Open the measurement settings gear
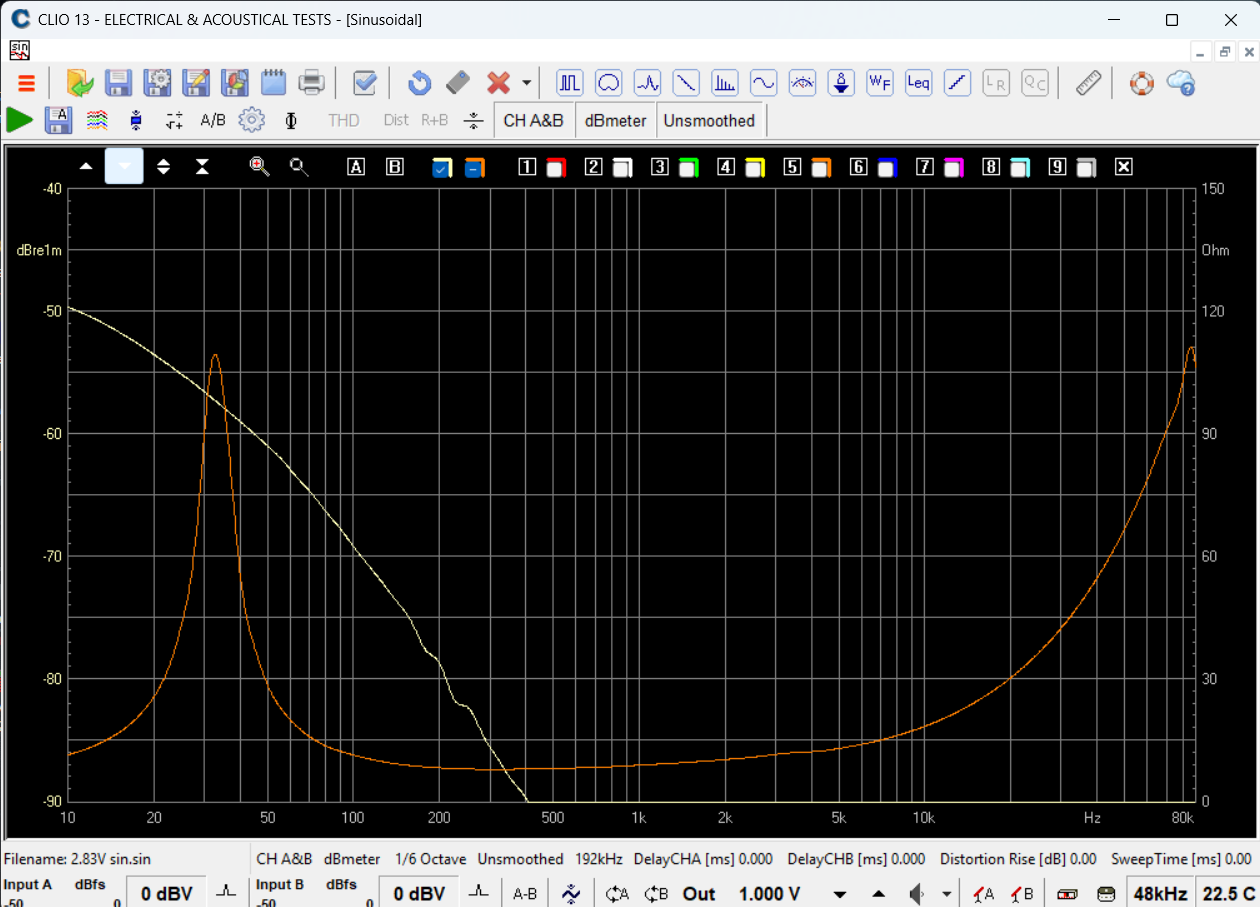The image size is (1260, 907). pyautogui.click(x=252, y=120)
